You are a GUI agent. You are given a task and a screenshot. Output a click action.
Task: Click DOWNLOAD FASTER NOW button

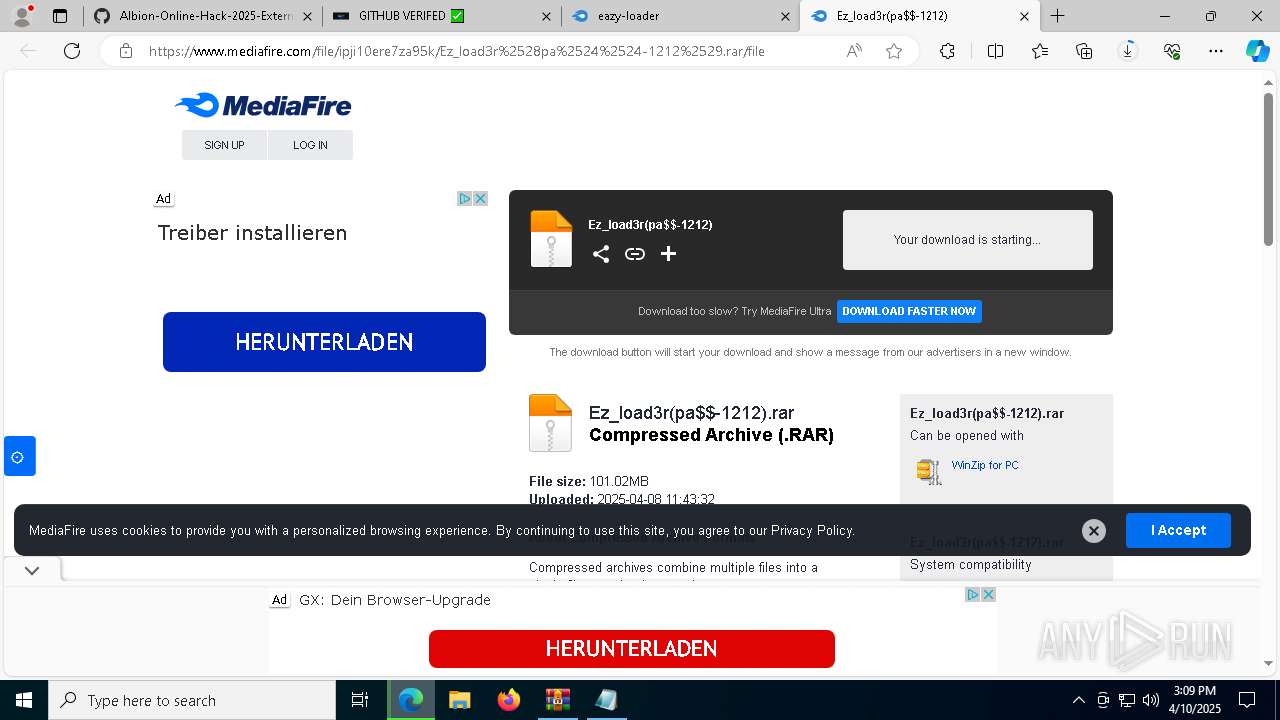(x=909, y=311)
